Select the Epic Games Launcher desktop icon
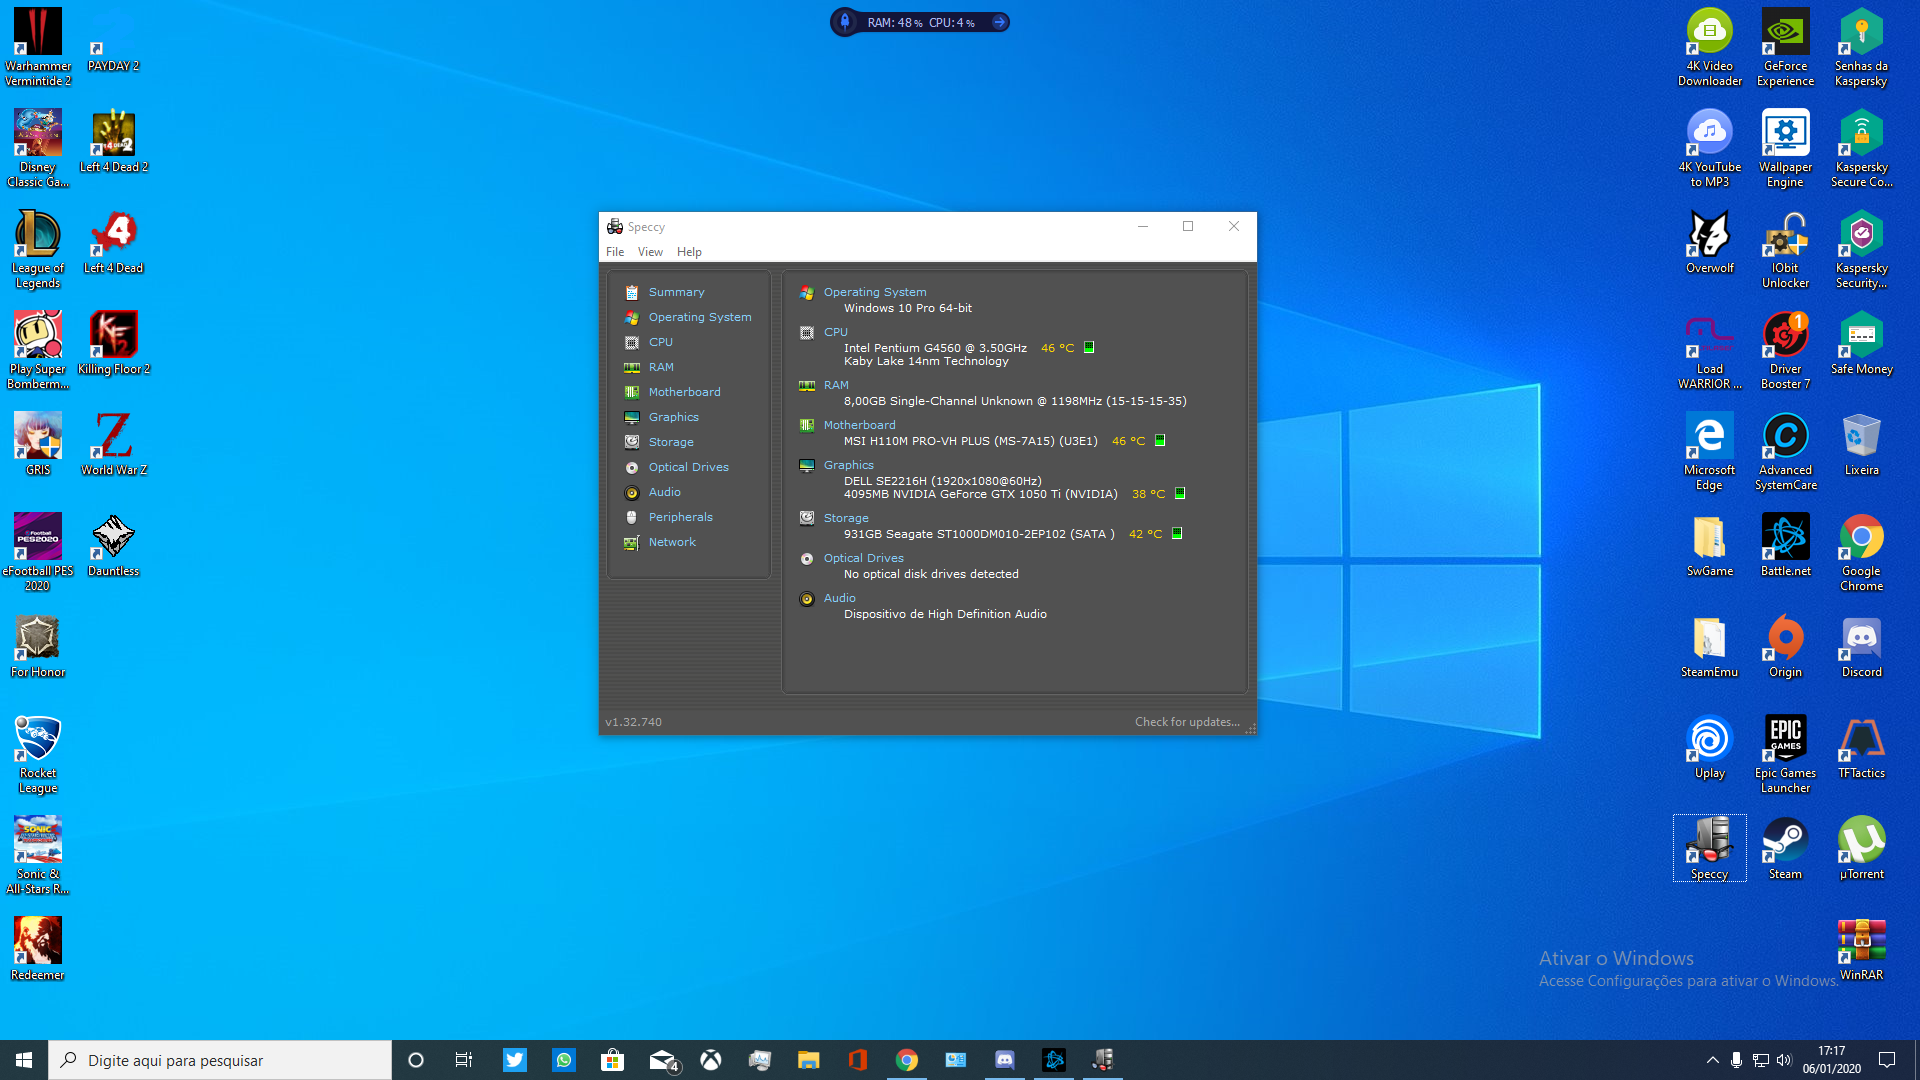 coord(1785,754)
